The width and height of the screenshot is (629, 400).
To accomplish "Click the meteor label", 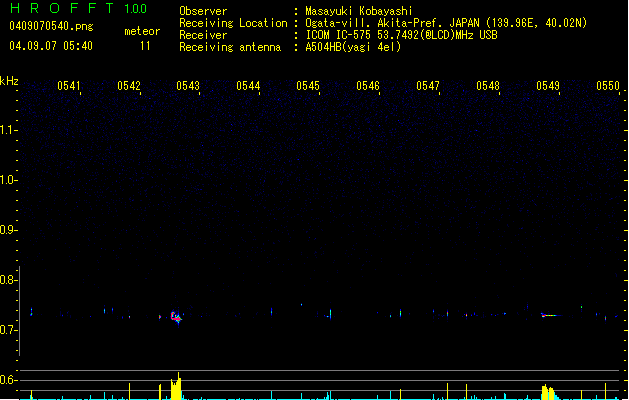I will 142,31.
